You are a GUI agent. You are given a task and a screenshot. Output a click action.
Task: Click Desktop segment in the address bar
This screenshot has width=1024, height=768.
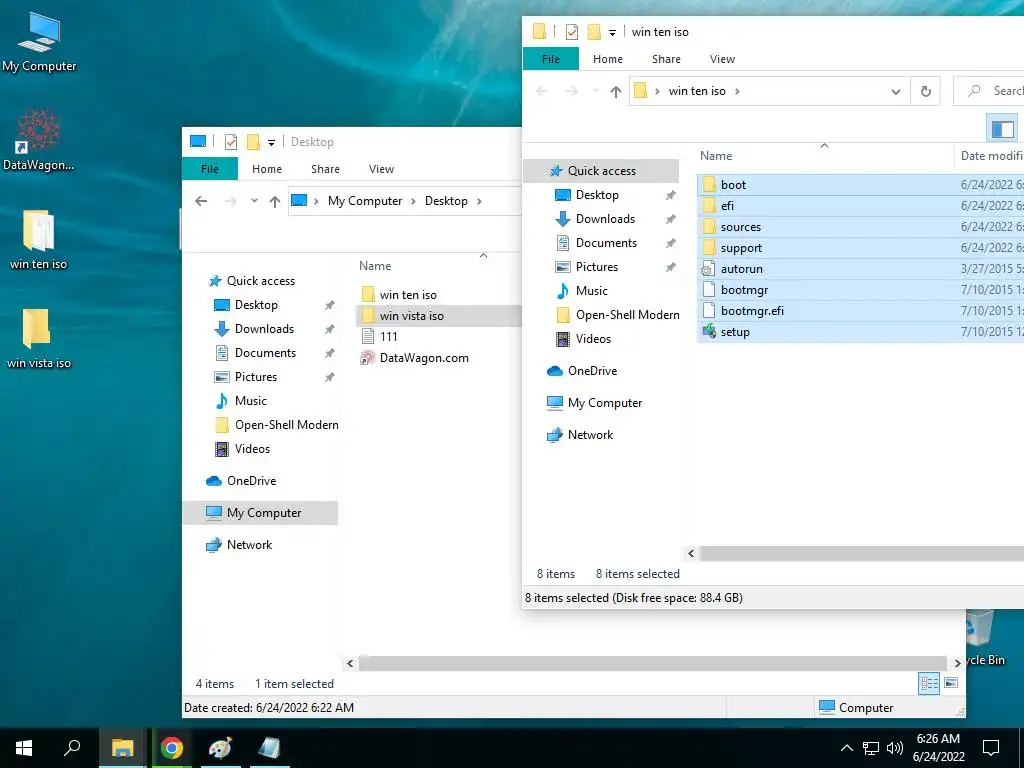tap(446, 201)
